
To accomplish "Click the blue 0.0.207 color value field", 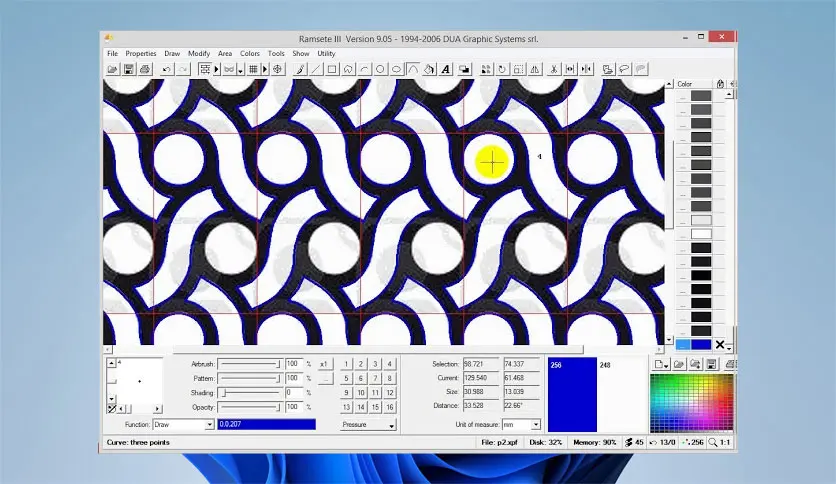I will pos(267,424).
